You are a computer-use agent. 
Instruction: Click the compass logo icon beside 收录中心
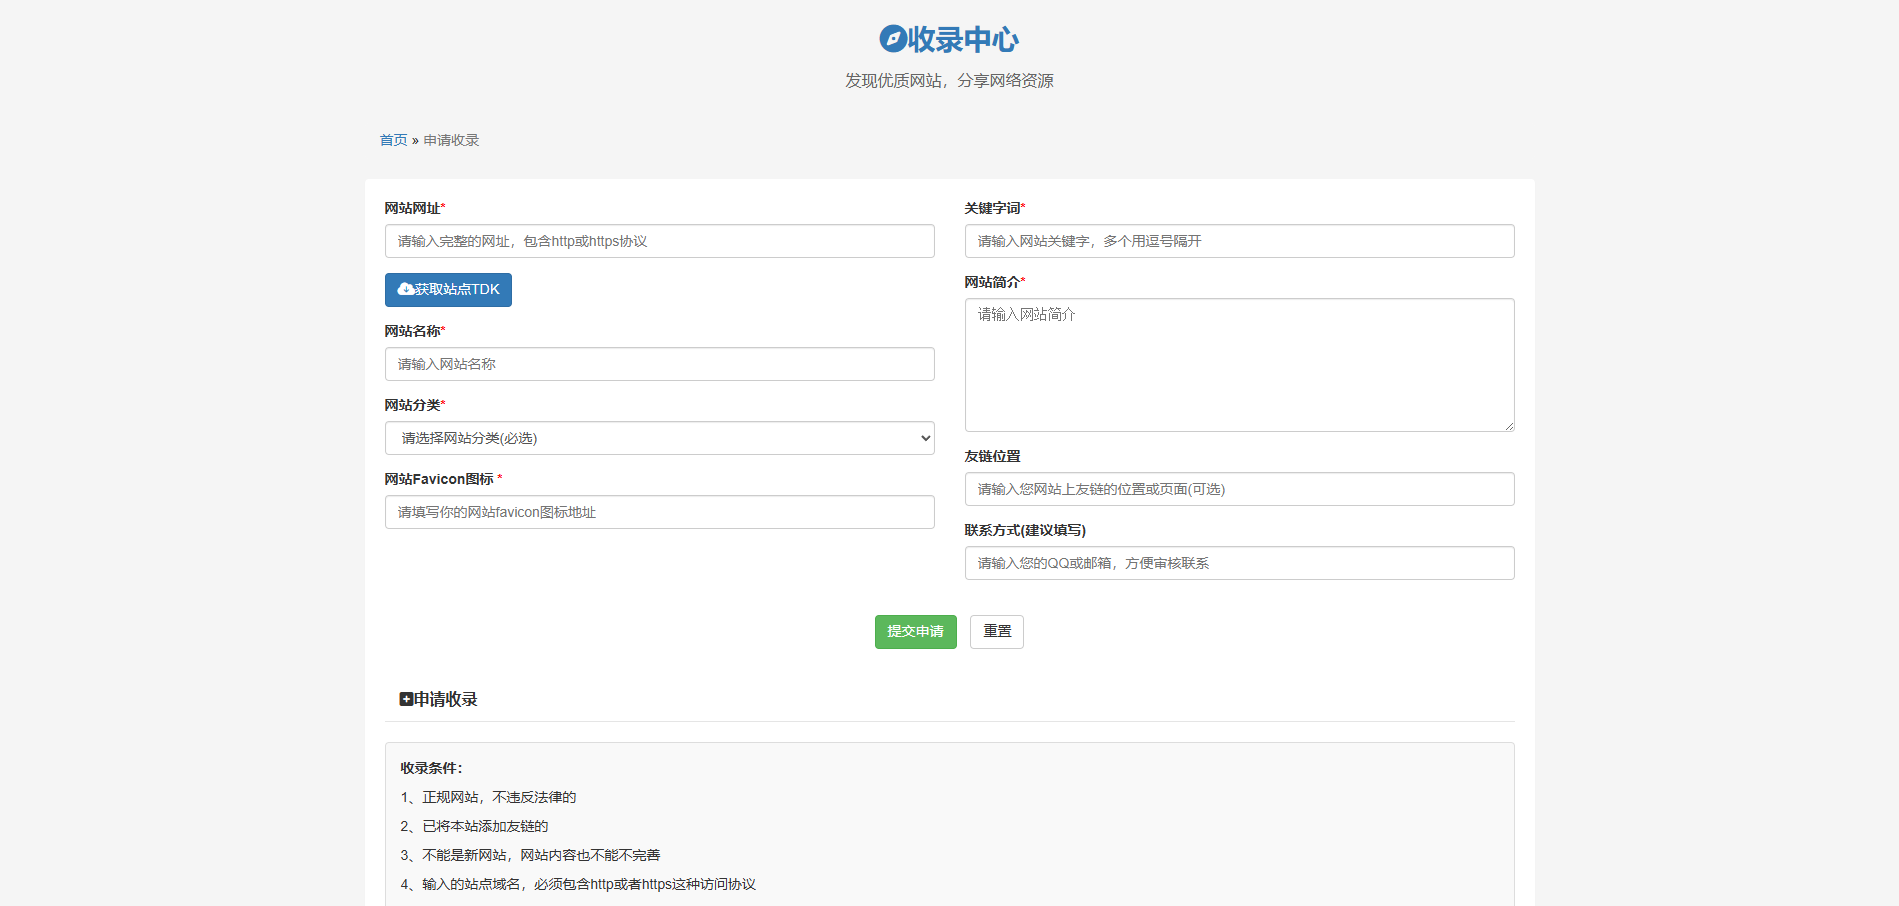coord(892,39)
